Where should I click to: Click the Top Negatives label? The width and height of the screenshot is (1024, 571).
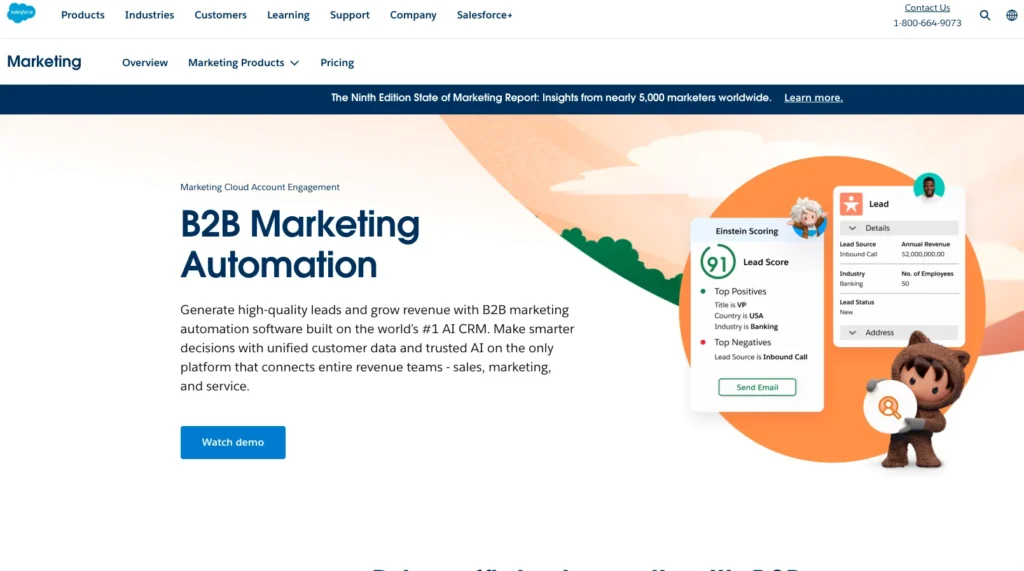743,342
